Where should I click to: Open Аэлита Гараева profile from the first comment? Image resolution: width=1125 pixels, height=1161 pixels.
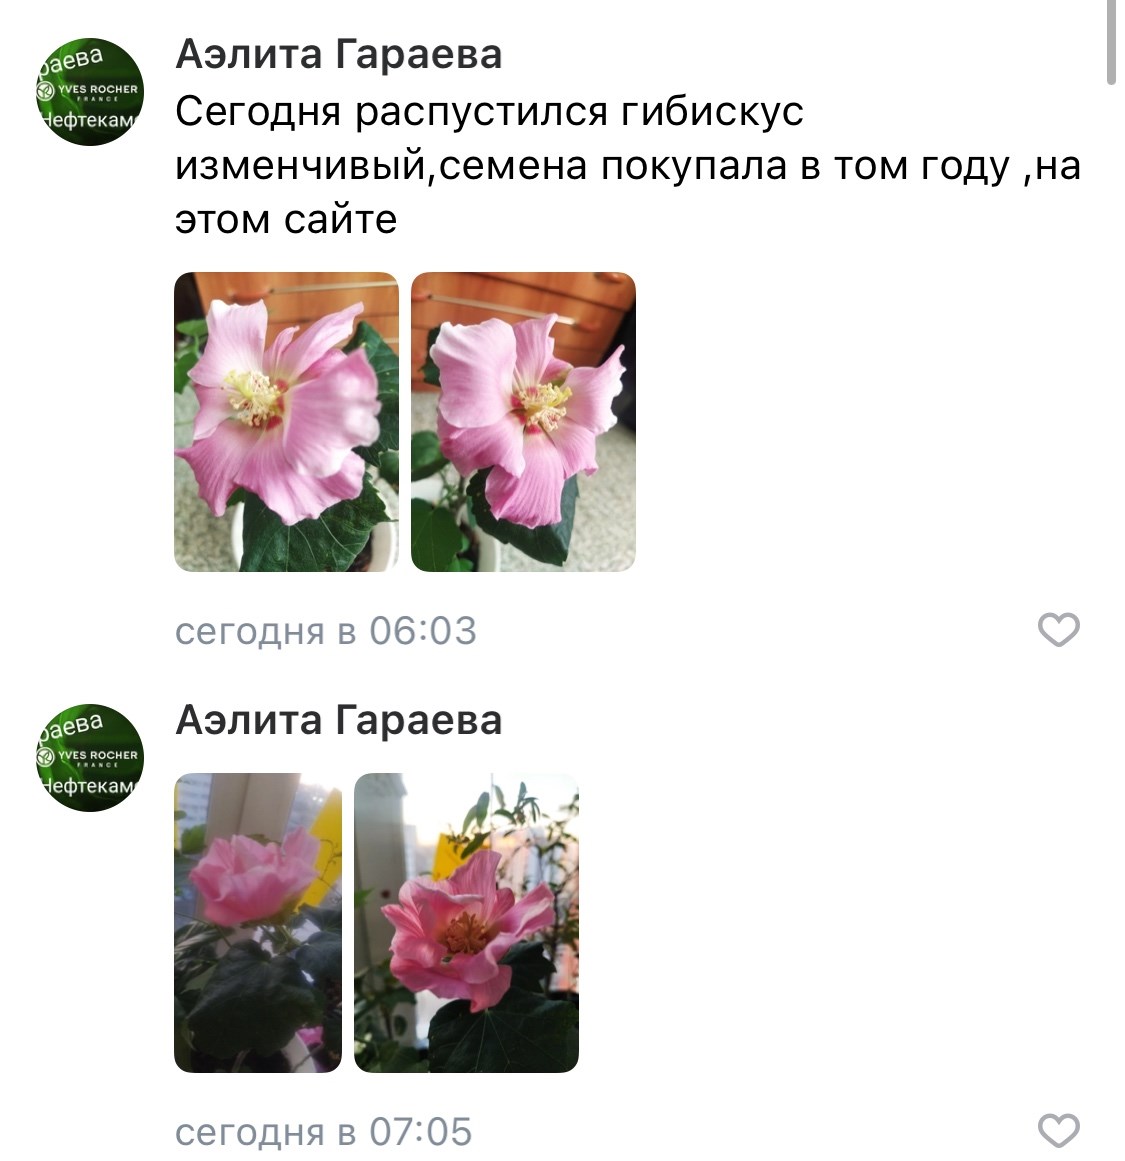[338, 54]
